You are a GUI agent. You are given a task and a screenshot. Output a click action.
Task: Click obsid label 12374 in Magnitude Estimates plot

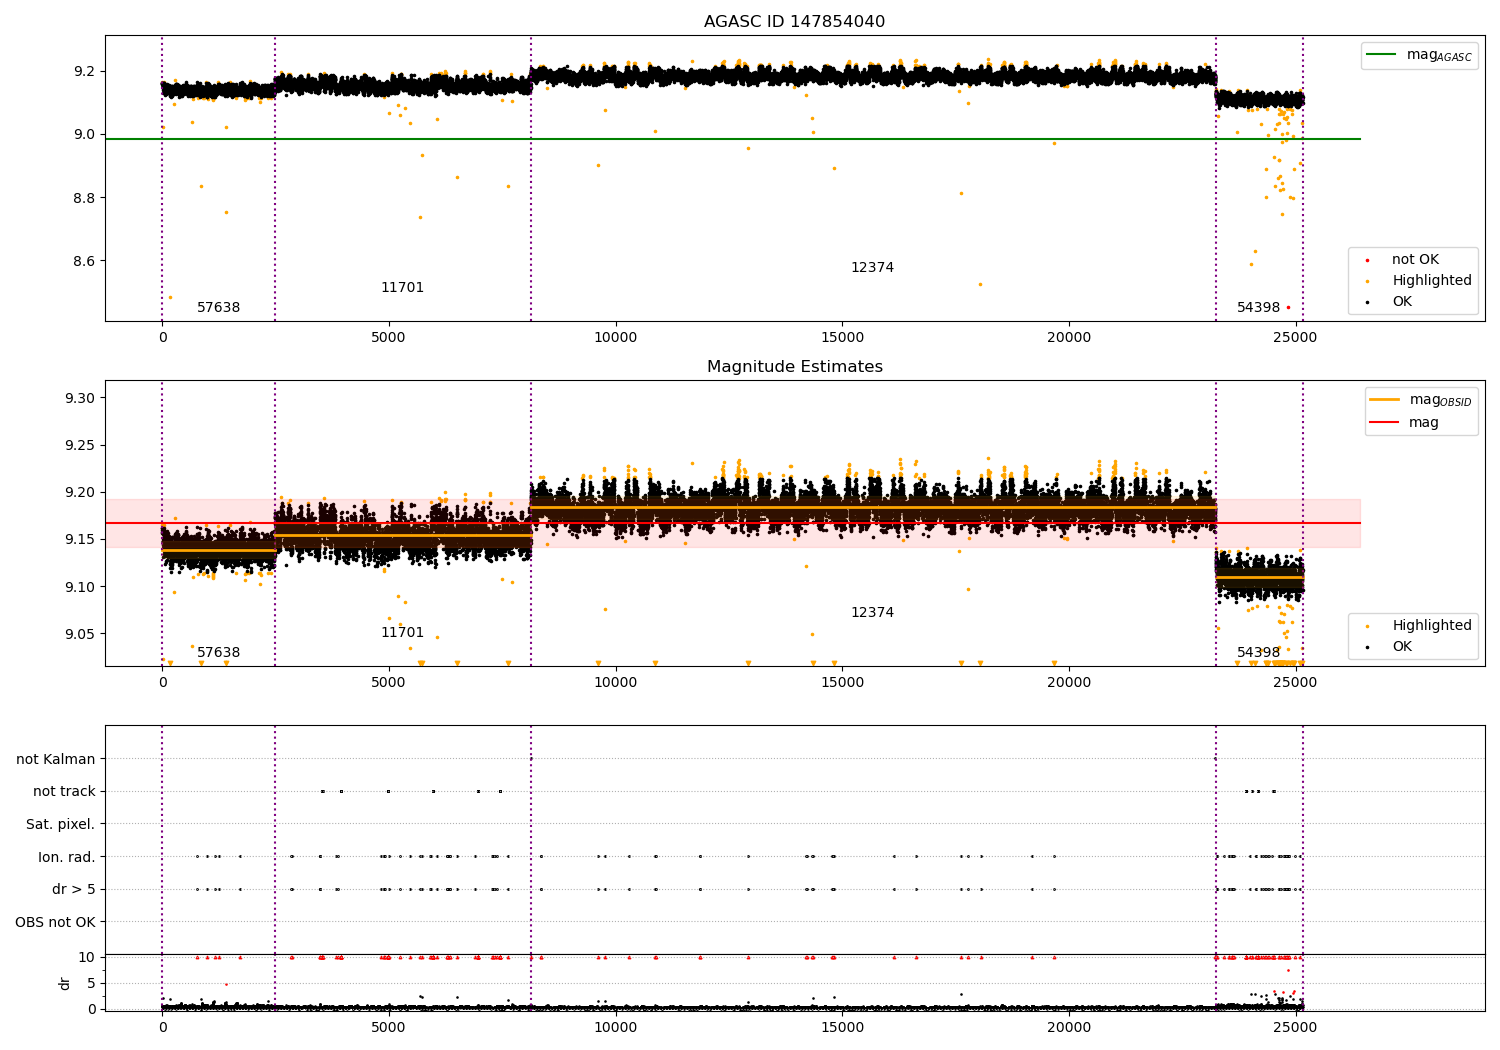click(872, 613)
